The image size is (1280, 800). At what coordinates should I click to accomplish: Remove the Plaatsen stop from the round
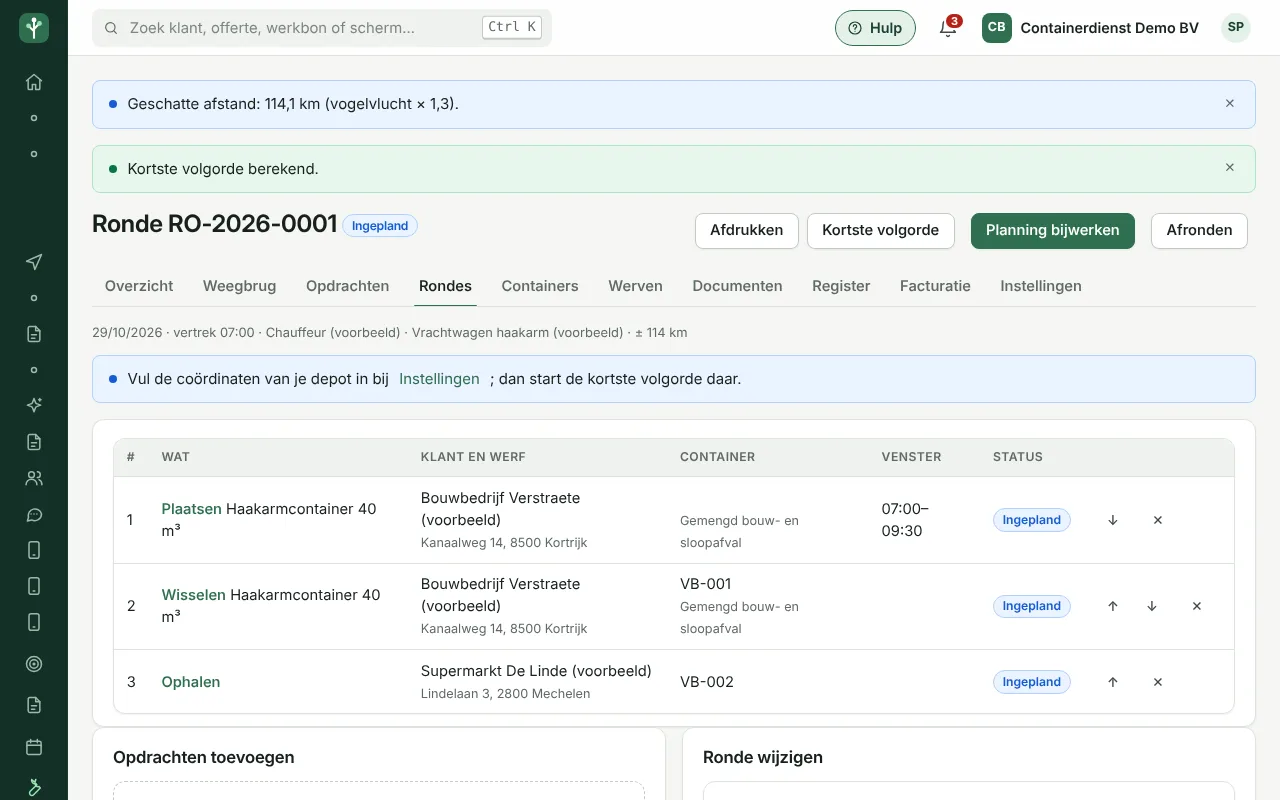click(1158, 520)
